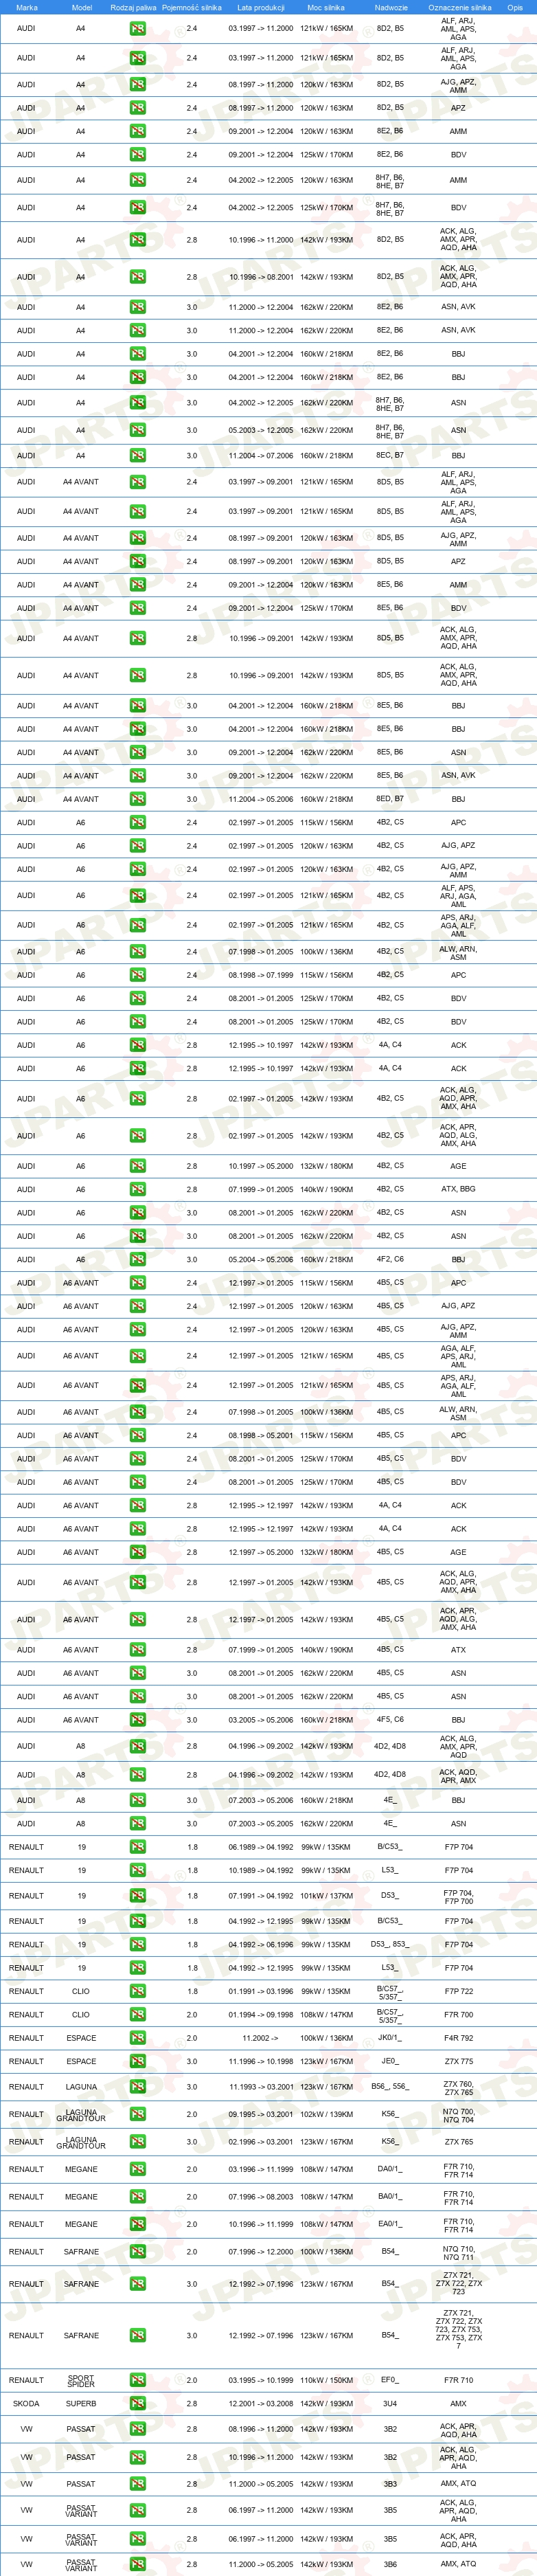Click the fuel icon in the LAGUNA GRANDTOUR 2.0 row
Screen dimensions: 537x2576
pyautogui.click(x=137, y=2114)
